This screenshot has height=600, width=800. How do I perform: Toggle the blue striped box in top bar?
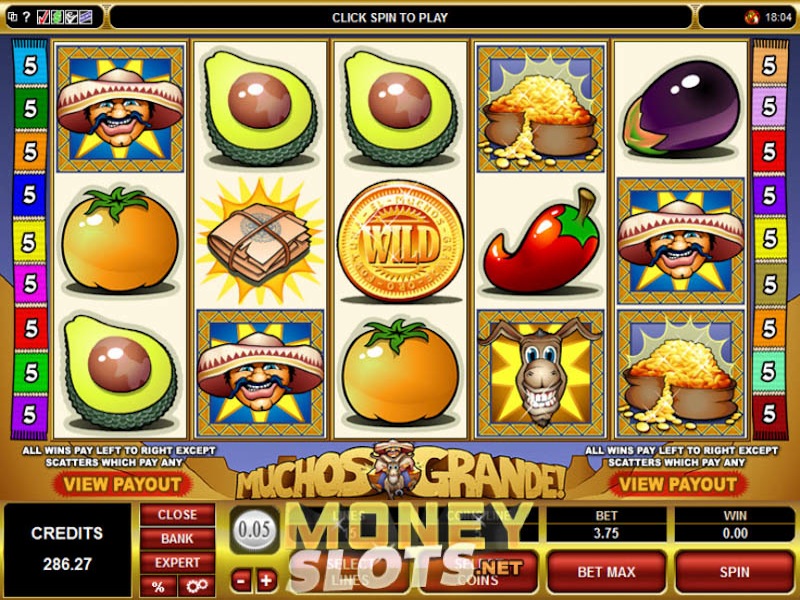(x=85, y=17)
